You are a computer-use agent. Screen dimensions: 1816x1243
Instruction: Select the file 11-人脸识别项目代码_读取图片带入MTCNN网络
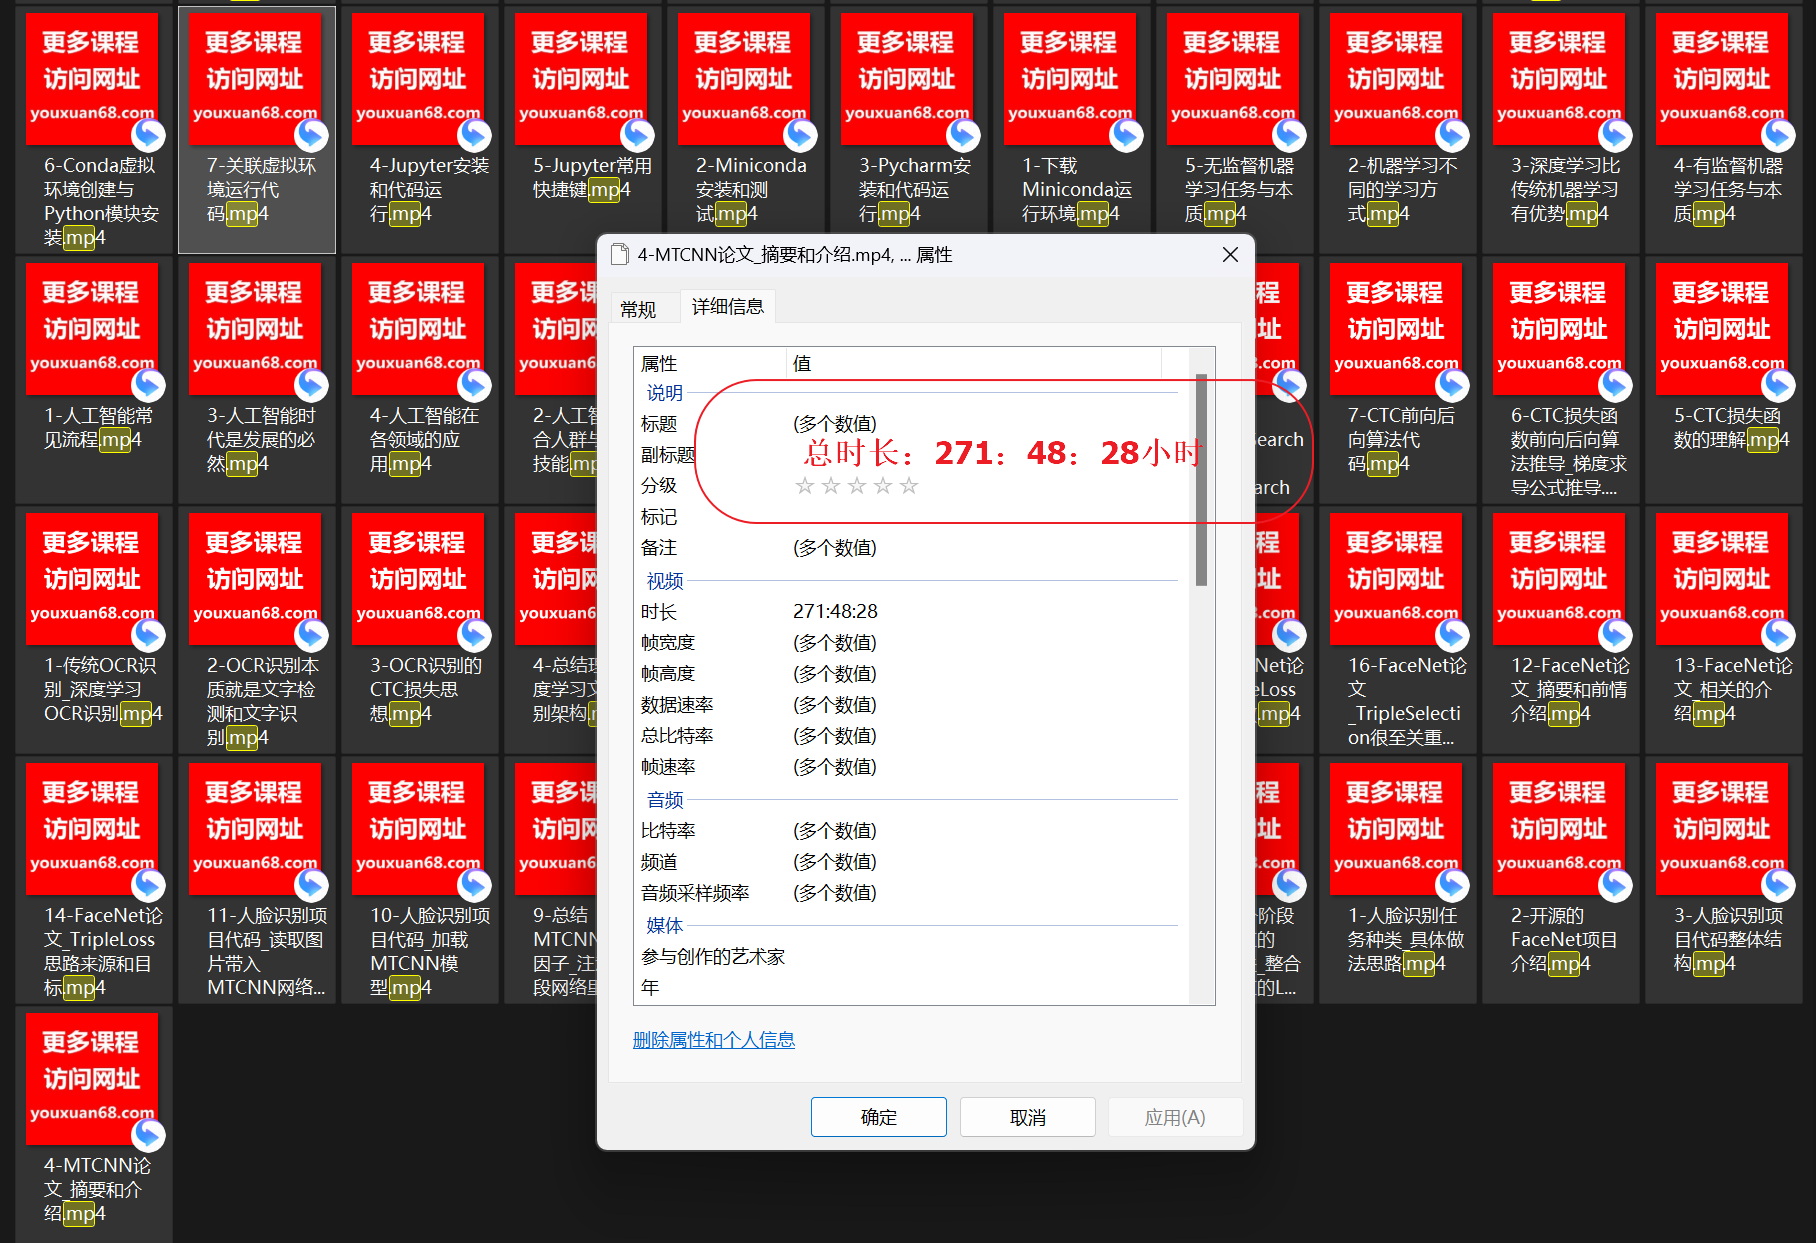pos(256,880)
